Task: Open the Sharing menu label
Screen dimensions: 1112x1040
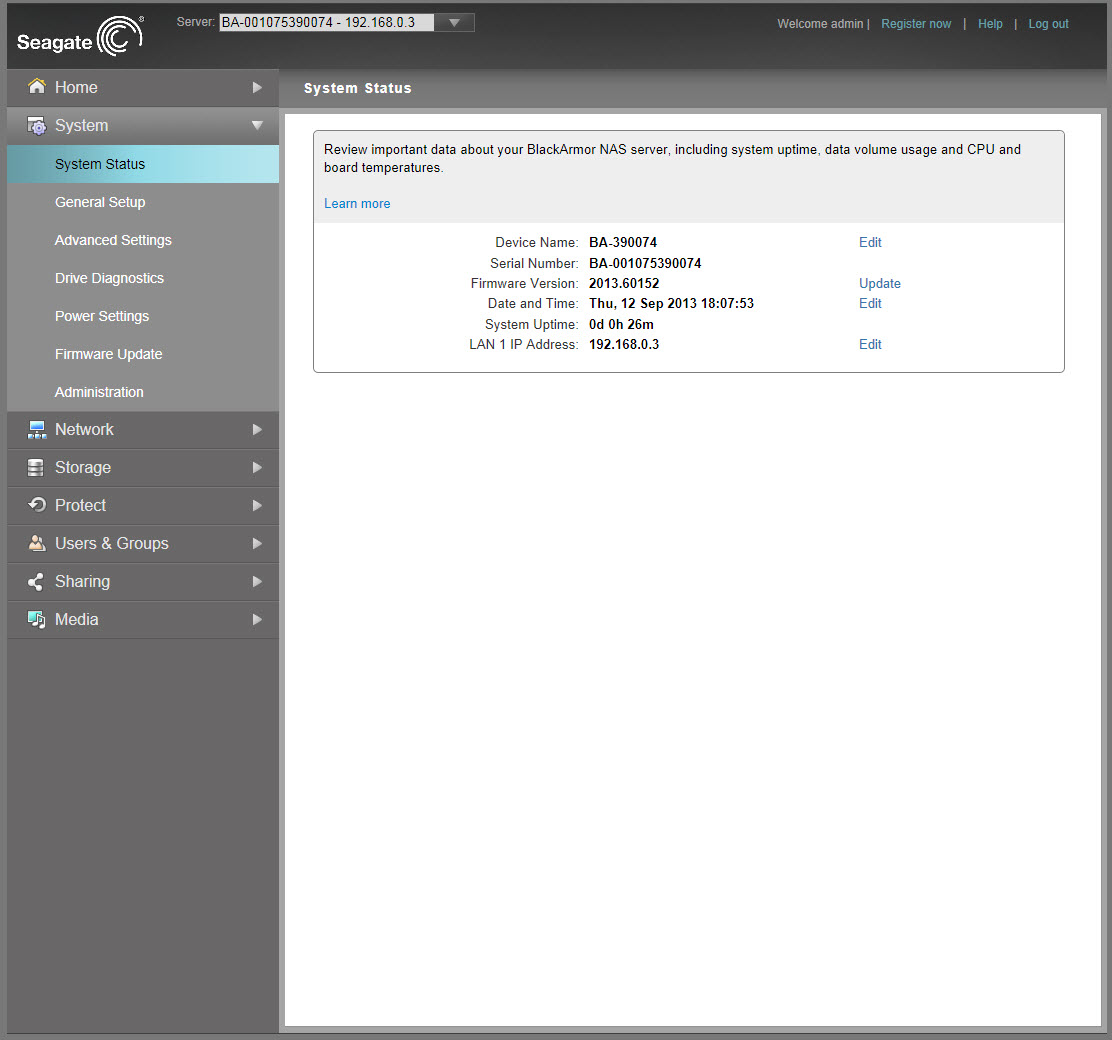Action: pos(83,582)
